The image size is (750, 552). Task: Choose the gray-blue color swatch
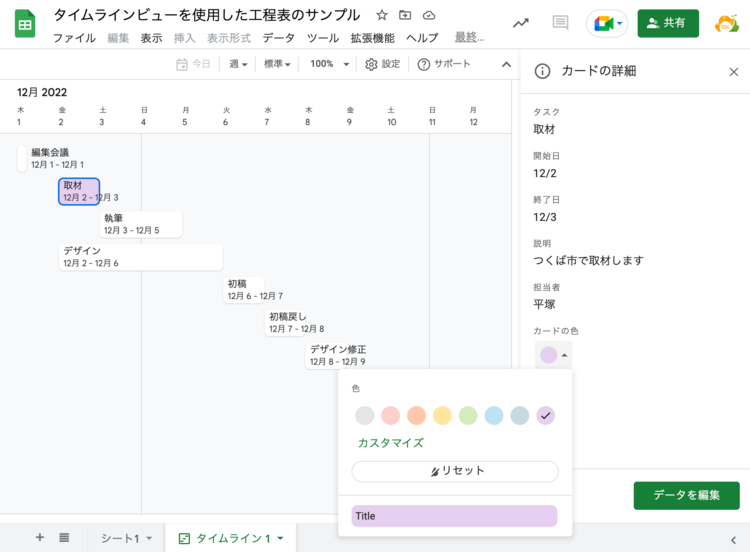coord(519,415)
